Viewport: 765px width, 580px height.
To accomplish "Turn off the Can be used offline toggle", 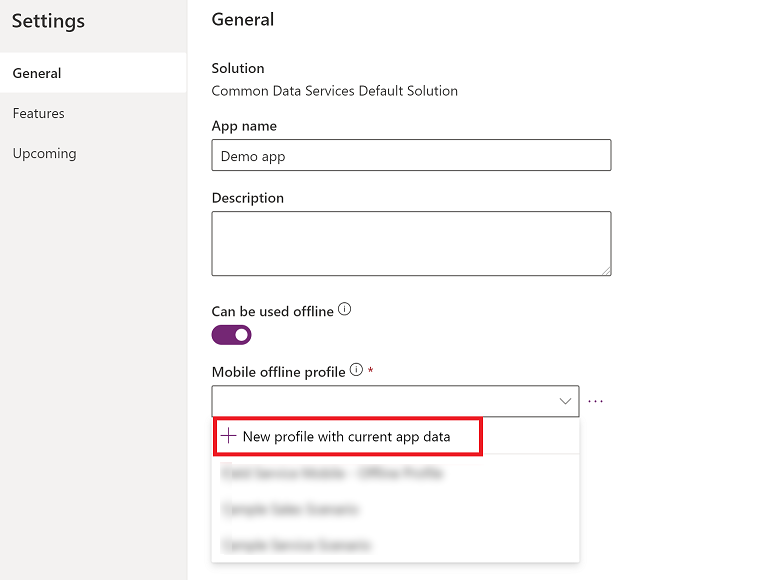I will pos(232,335).
